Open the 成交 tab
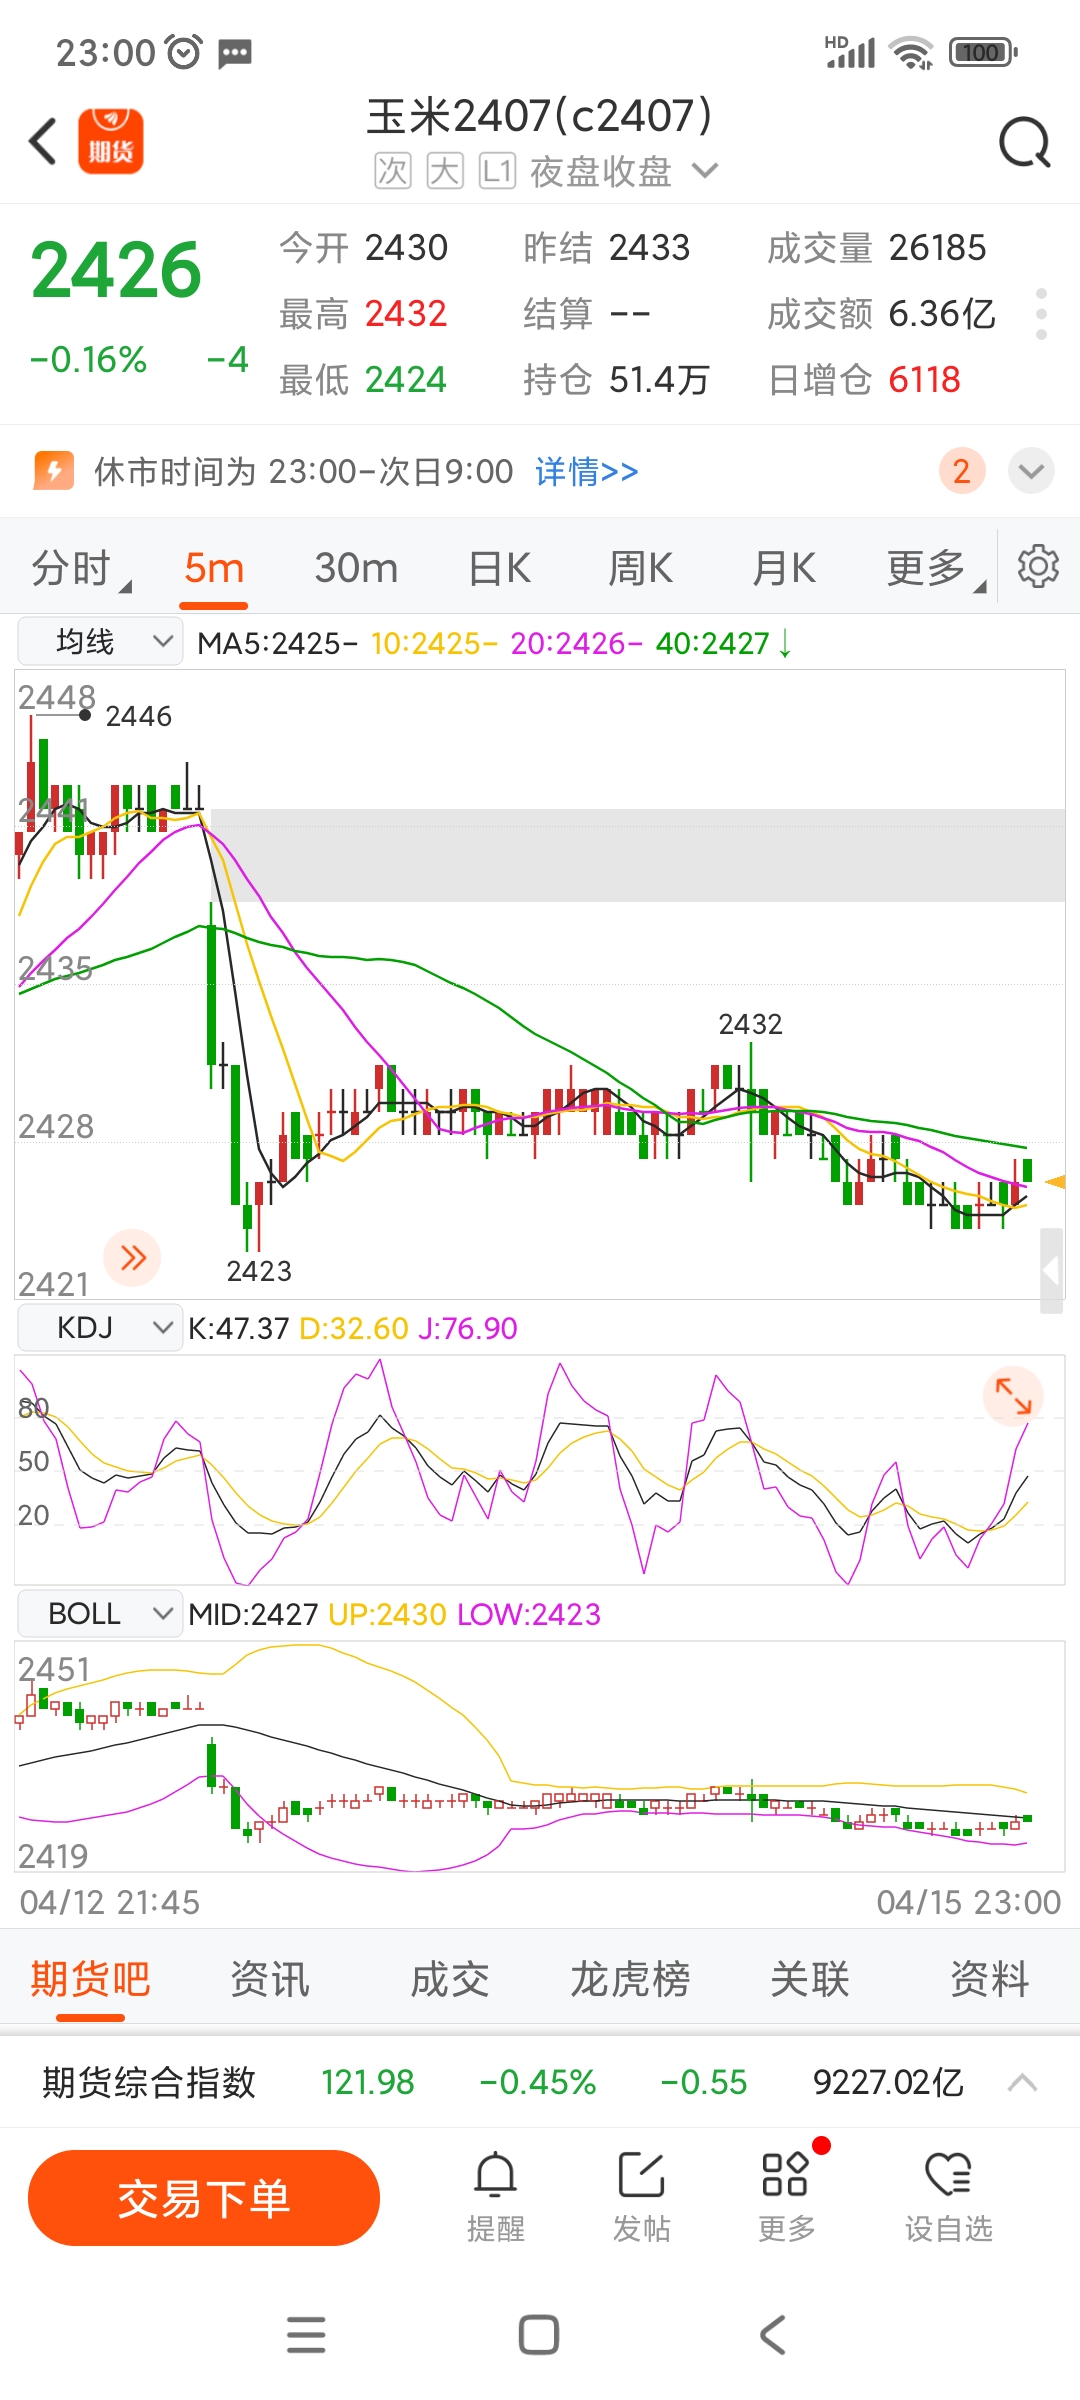Viewport: 1080px width, 2400px height. click(x=450, y=1978)
